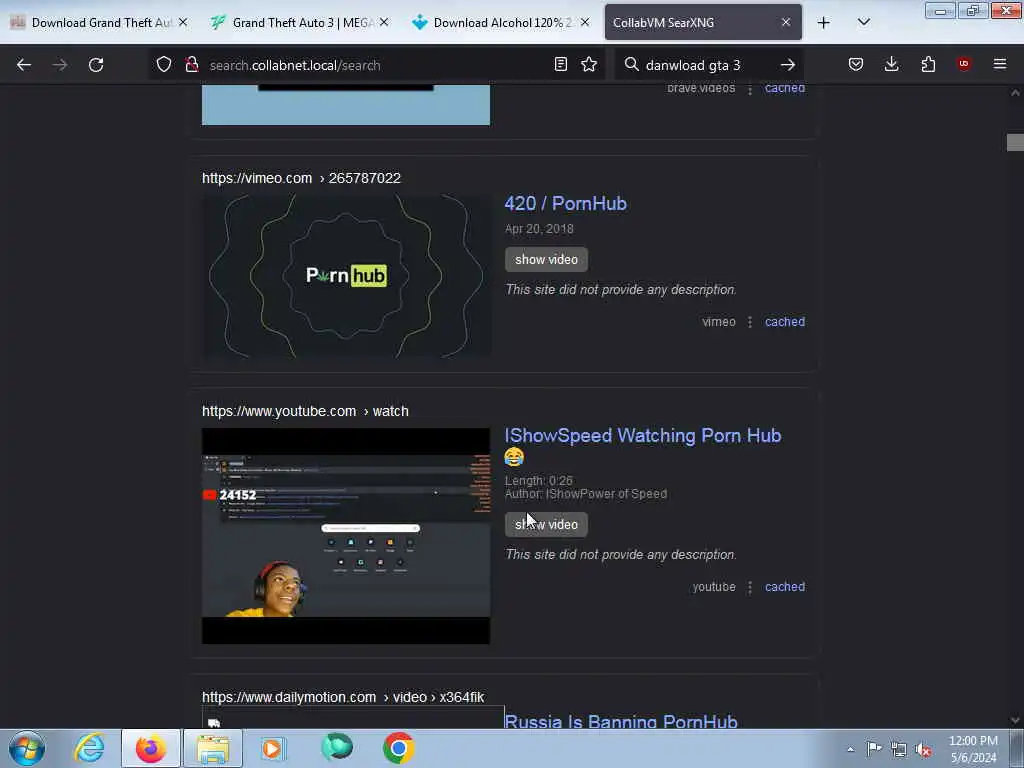Launch Windows Media Player from the taskbar
Image resolution: width=1024 pixels, height=768 pixels.
tap(274, 748)
